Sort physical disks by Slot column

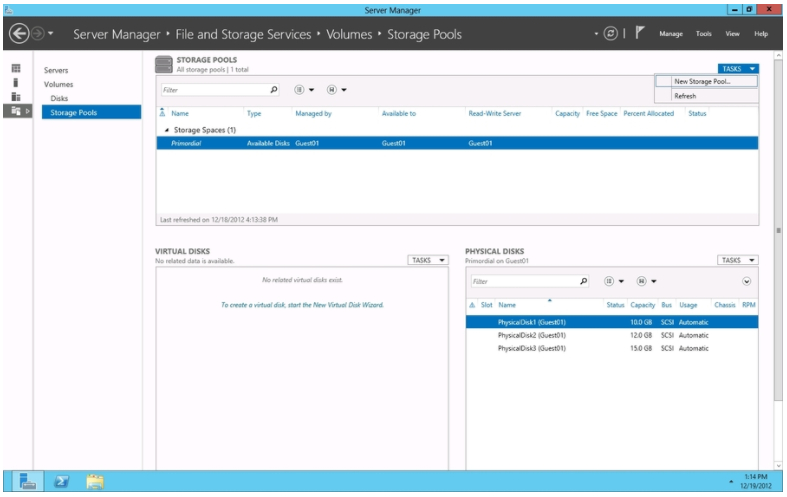point(486,305)
